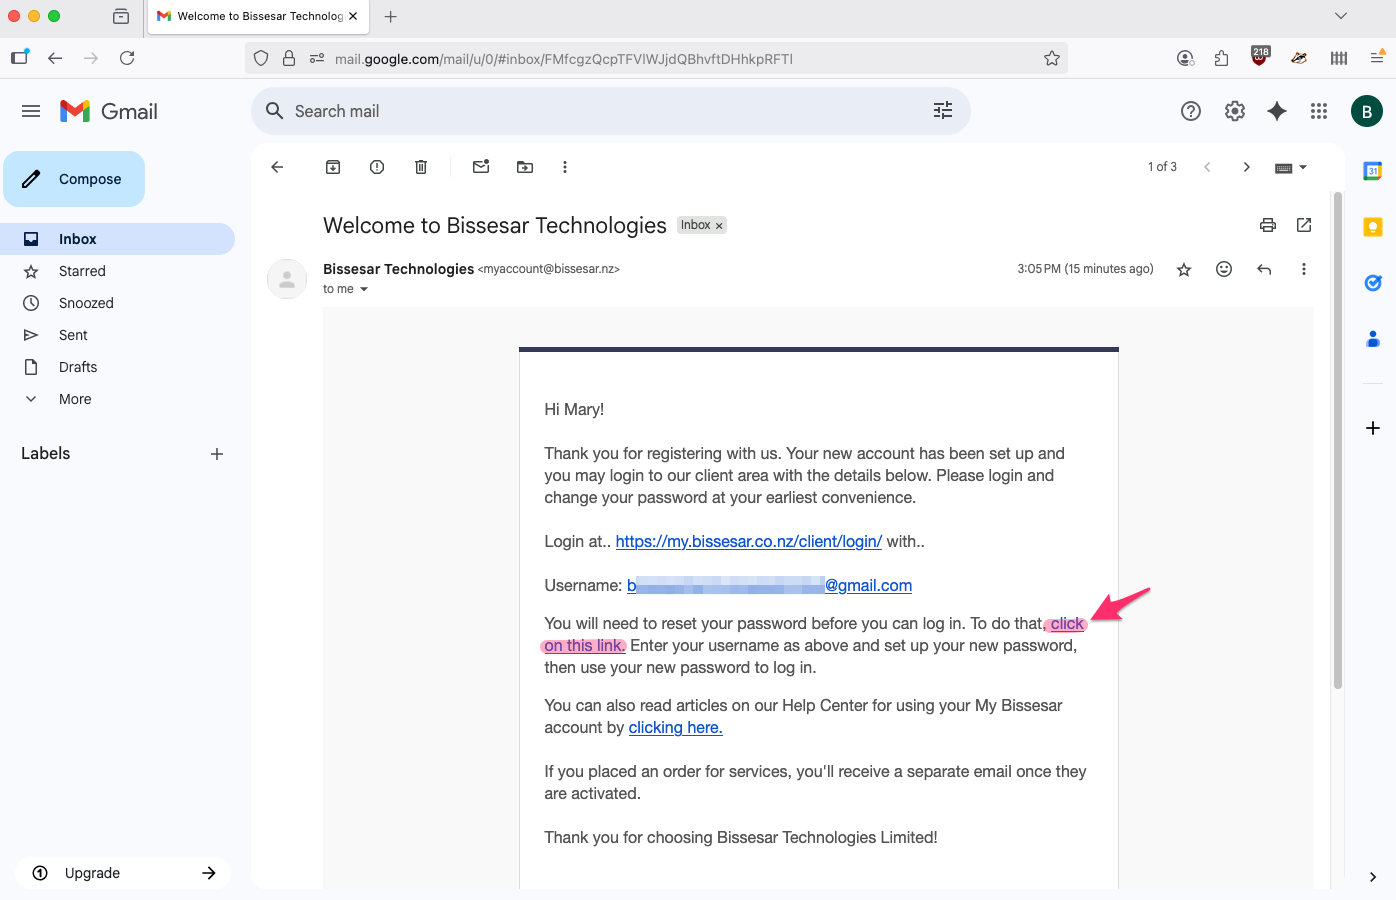The height and width of the screenshot is (900, 1396).
Task: Open the Google account avatar B
Action: [1367, 111]
